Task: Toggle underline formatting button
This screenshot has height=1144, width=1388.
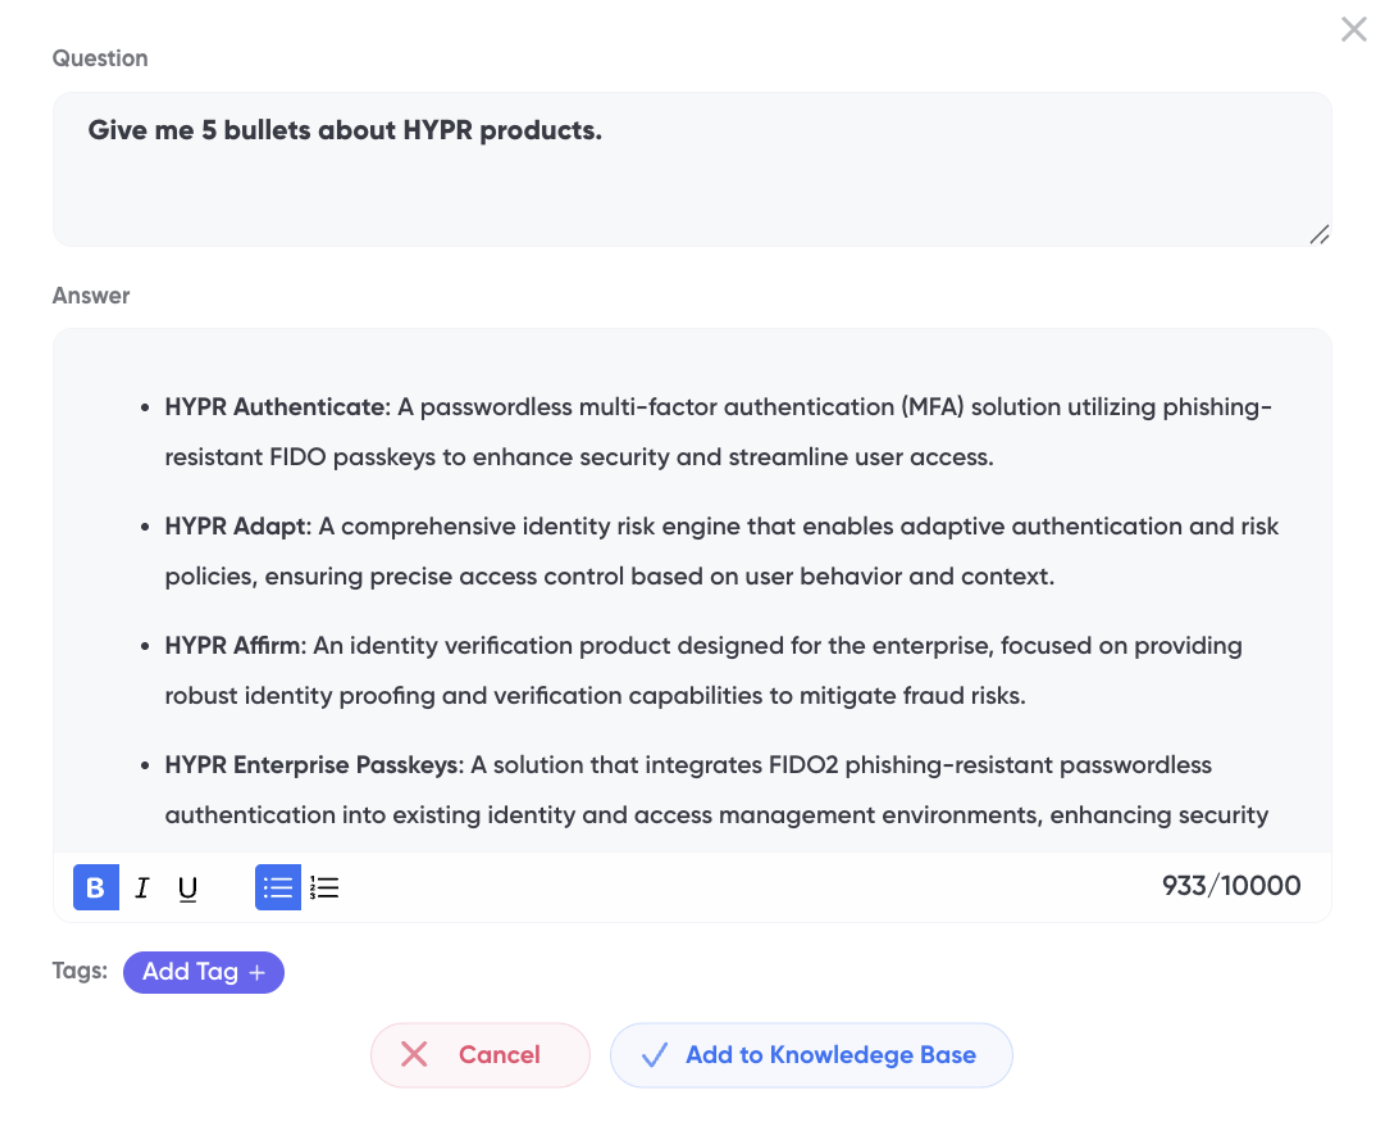Action: coord(187,888)
